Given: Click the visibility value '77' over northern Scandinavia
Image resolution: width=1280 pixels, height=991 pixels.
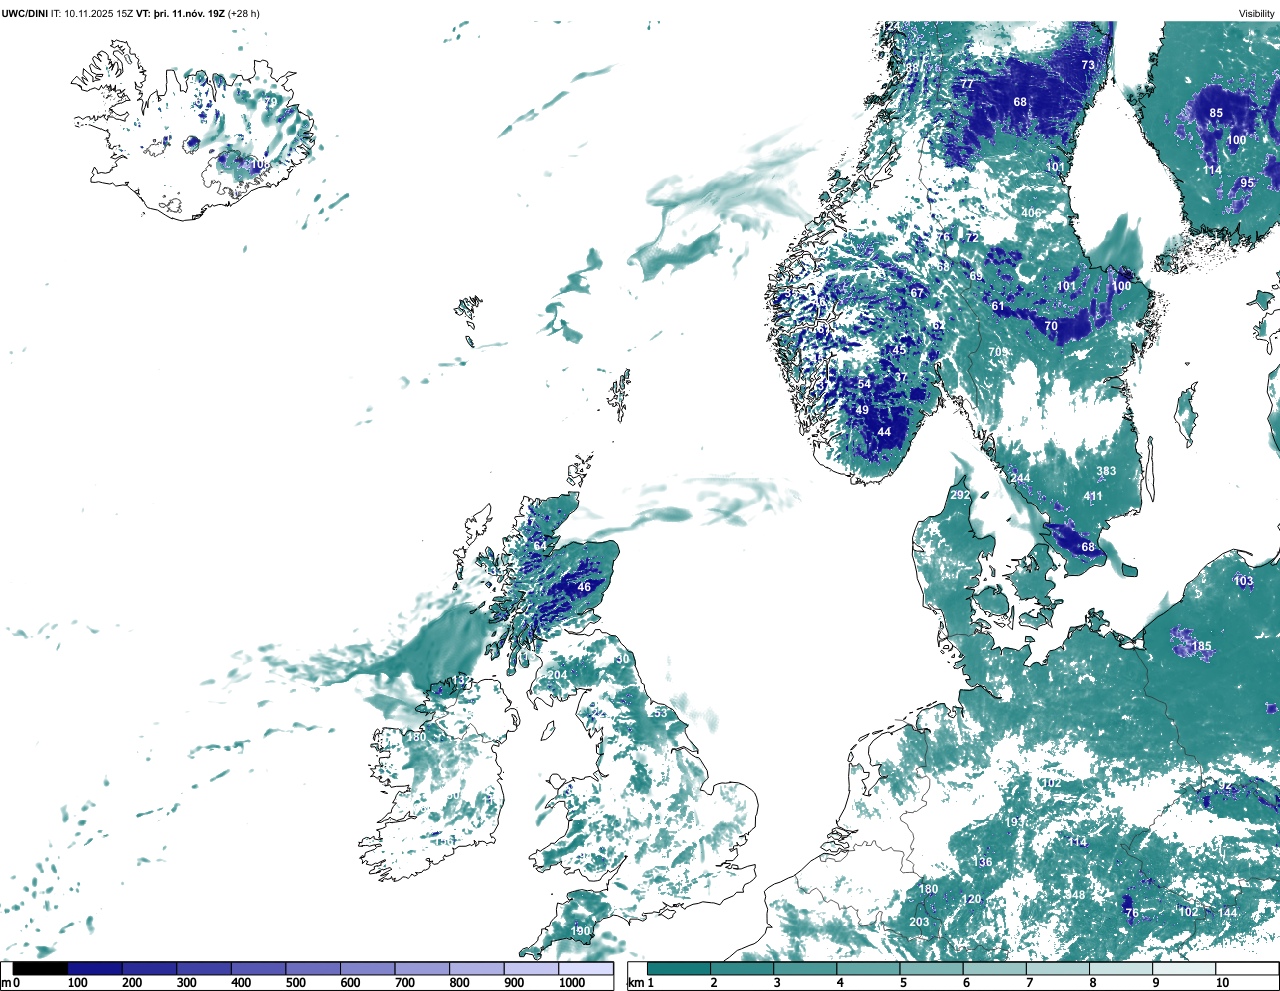Looking at the screenshot, I should click(968, 85).
